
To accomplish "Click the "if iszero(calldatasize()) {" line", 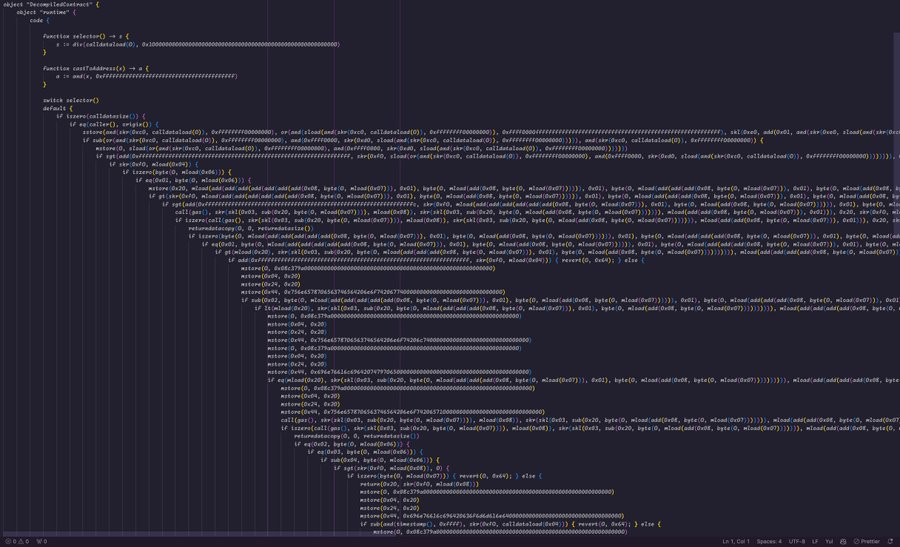I will (x=100, y=116).
